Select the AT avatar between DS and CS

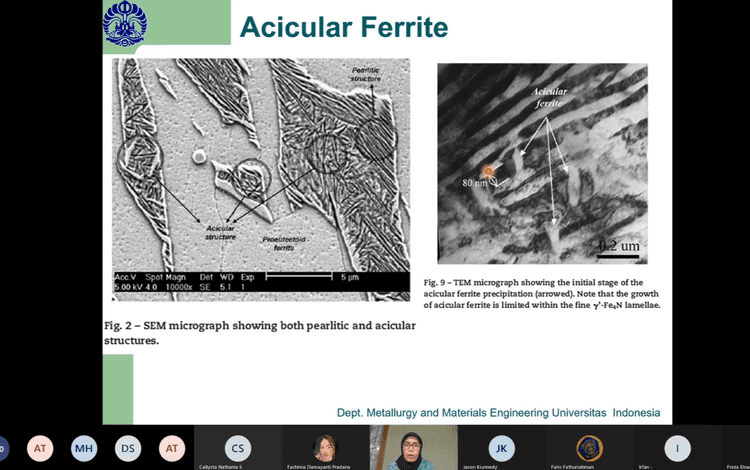[x=172, y=448]
